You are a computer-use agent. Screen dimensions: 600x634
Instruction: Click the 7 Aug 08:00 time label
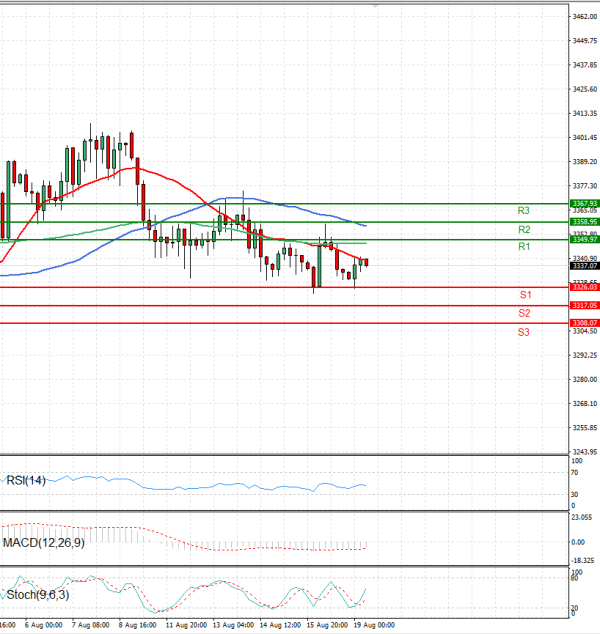click(91, 625)
